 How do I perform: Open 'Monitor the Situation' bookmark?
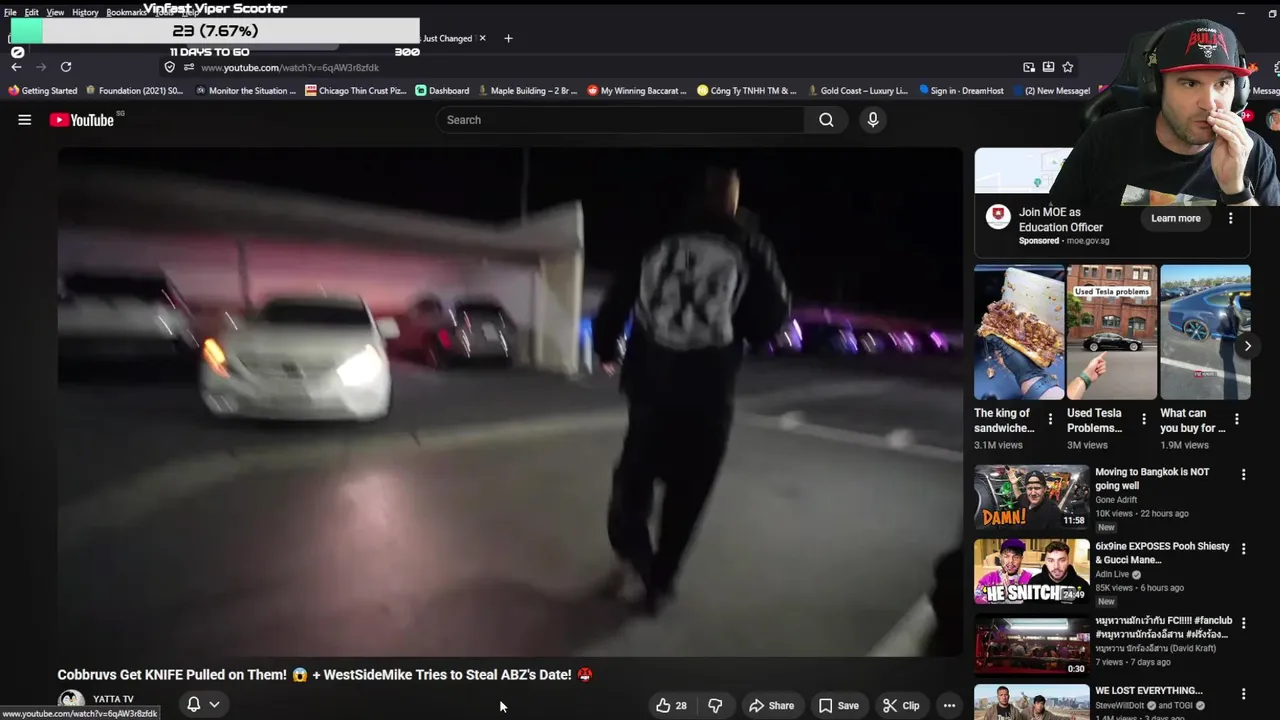click(x=245, y=90)
